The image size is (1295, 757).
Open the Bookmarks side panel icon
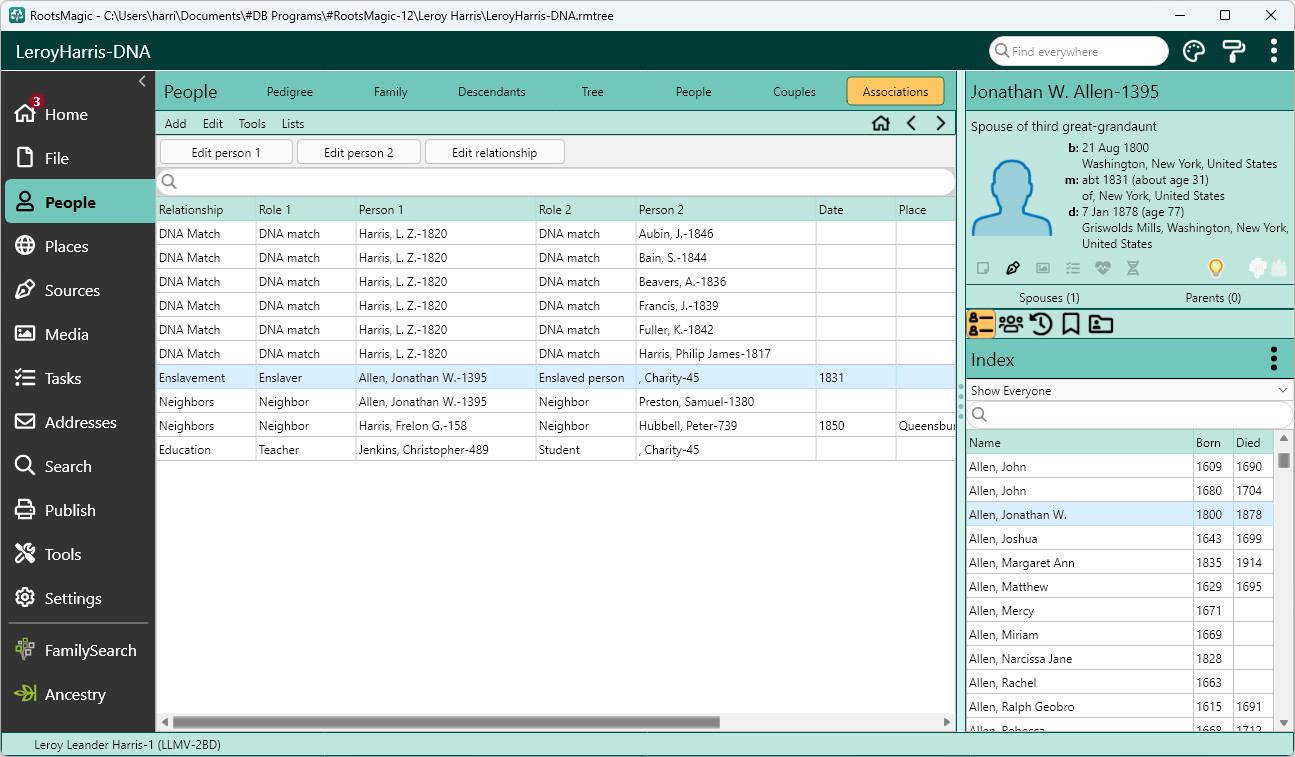click(x=1070, y=324)
